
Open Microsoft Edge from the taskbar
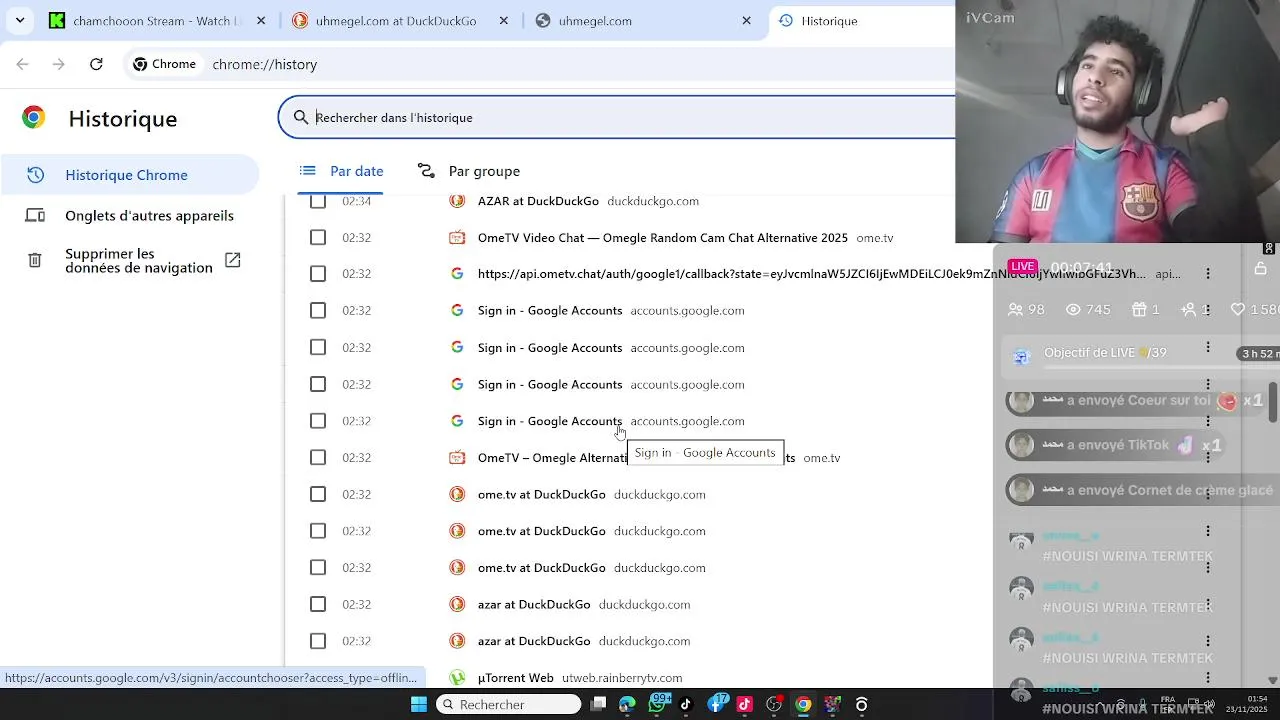coord(627,705)
